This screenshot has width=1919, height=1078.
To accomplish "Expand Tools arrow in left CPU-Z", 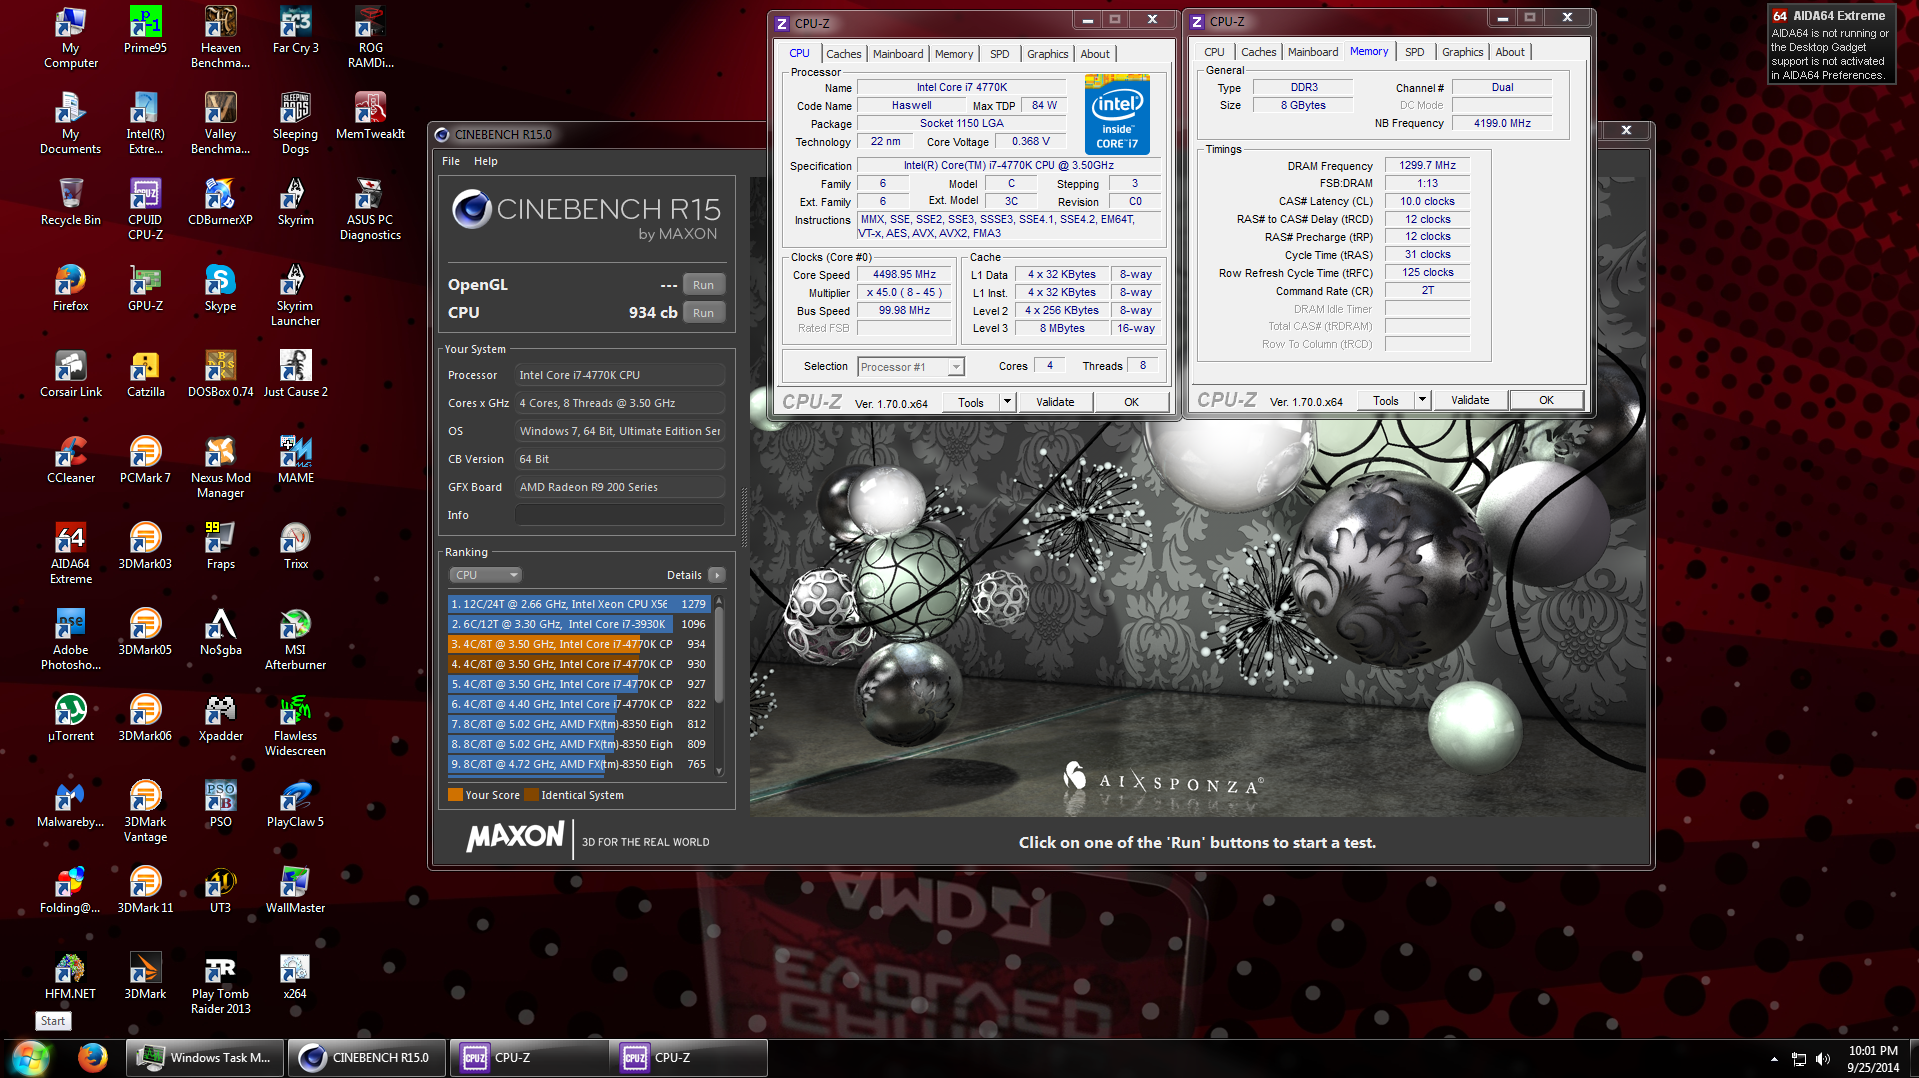I will click(x=1007, y=402).
